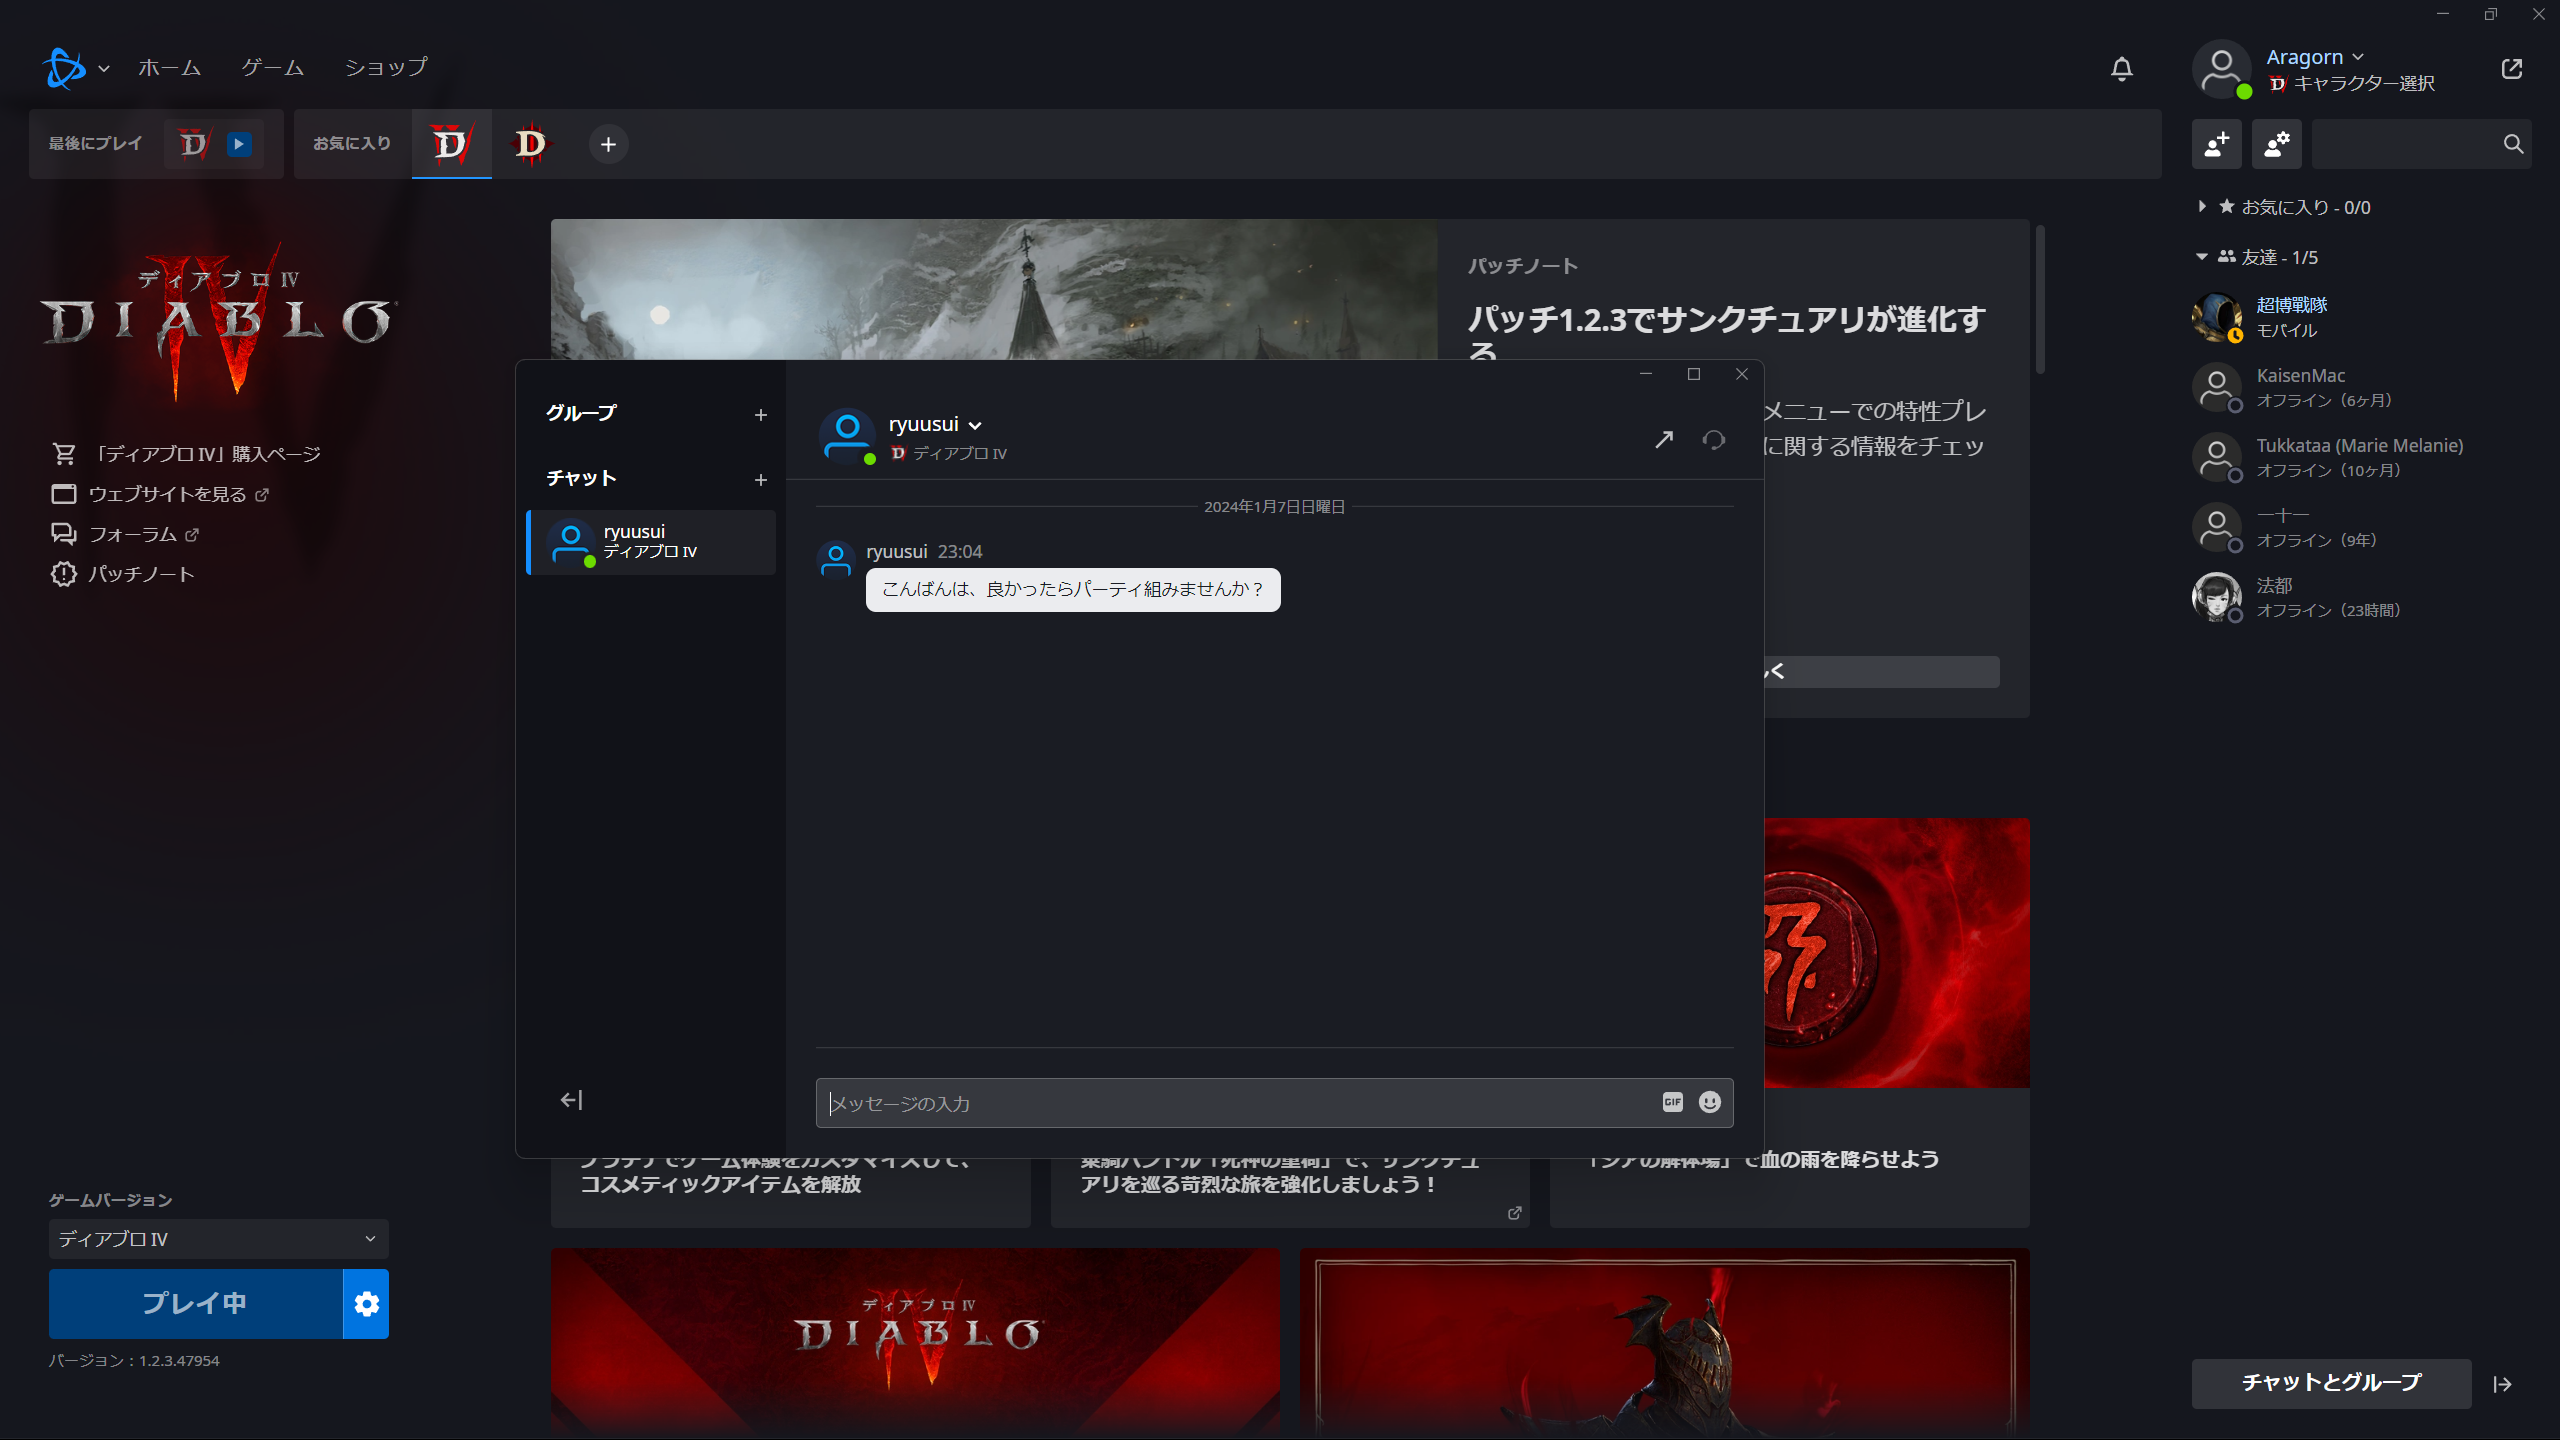Add a game to favorites bar
Screen dimensions: 2560x1440
click(608, 145)
